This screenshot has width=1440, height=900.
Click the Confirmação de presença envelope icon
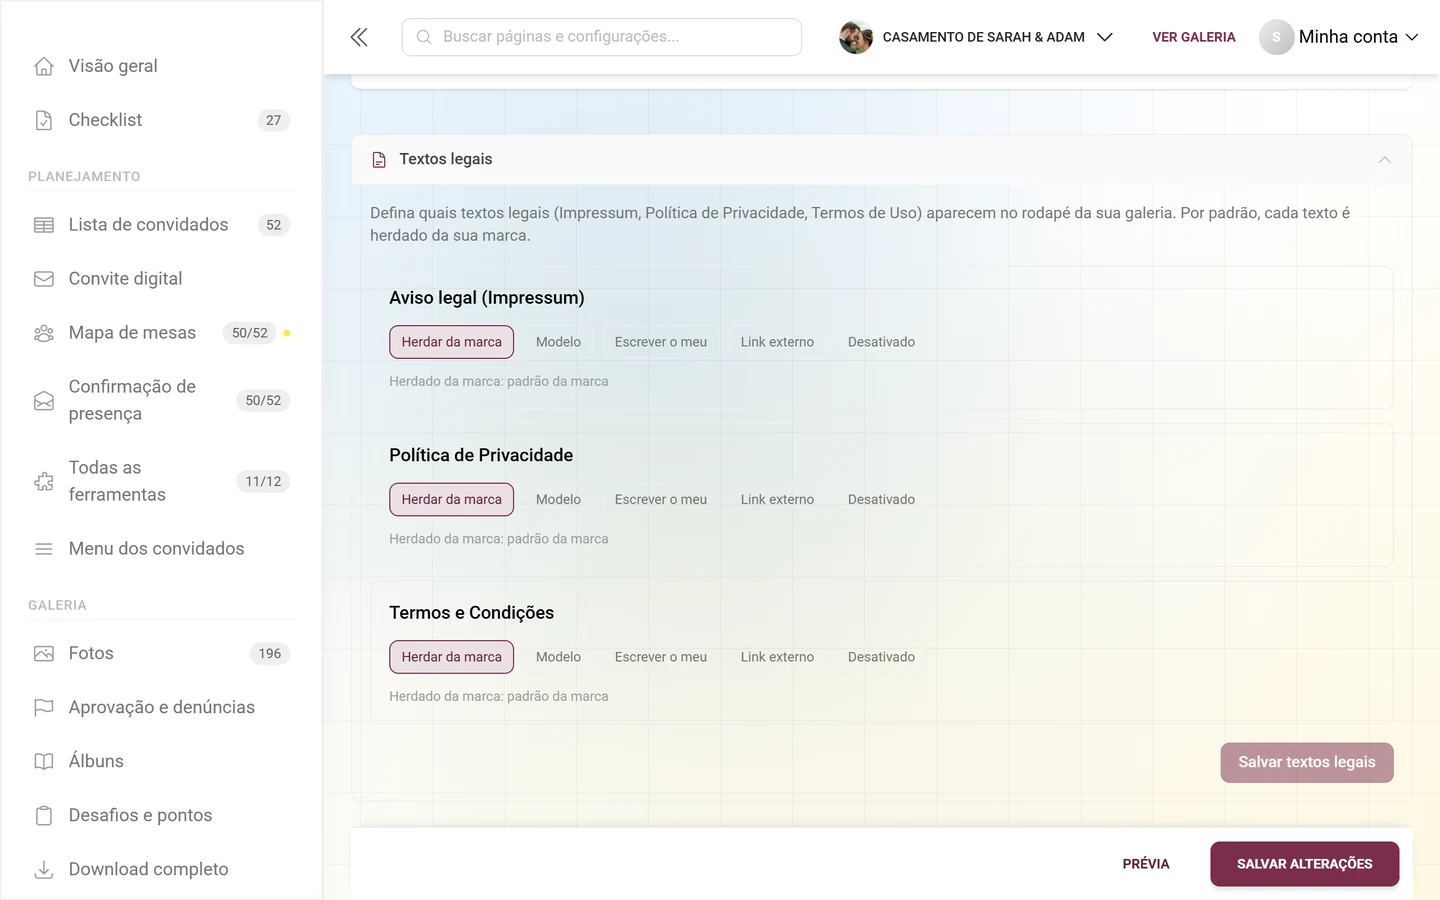pyautogui.click(x=44, y=401)
